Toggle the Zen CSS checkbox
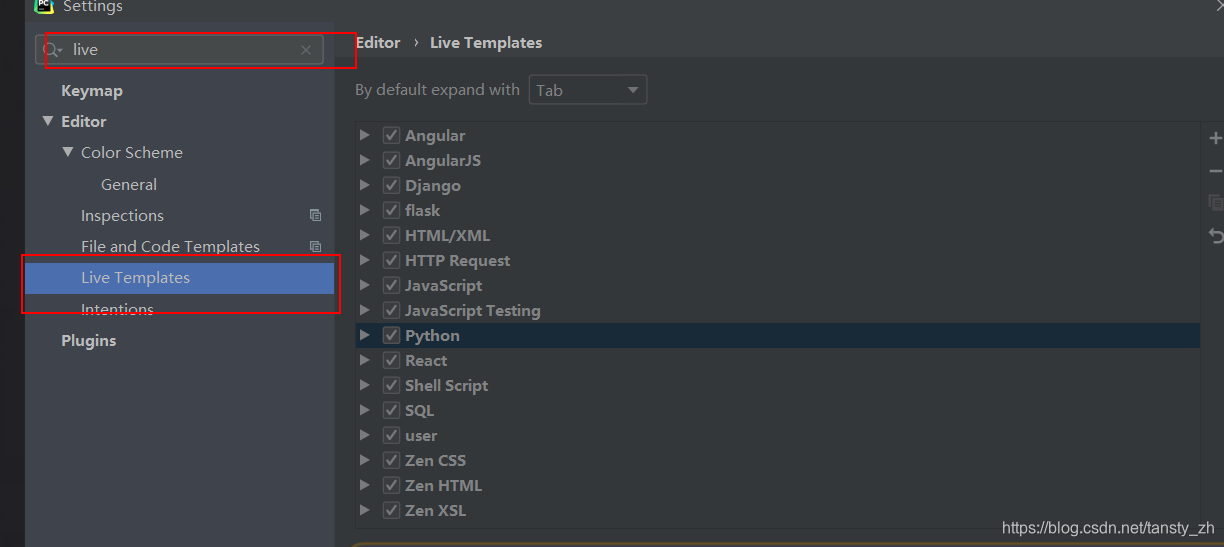The image size is (1224, 547). pyautogui.click(x=391, y=460)
